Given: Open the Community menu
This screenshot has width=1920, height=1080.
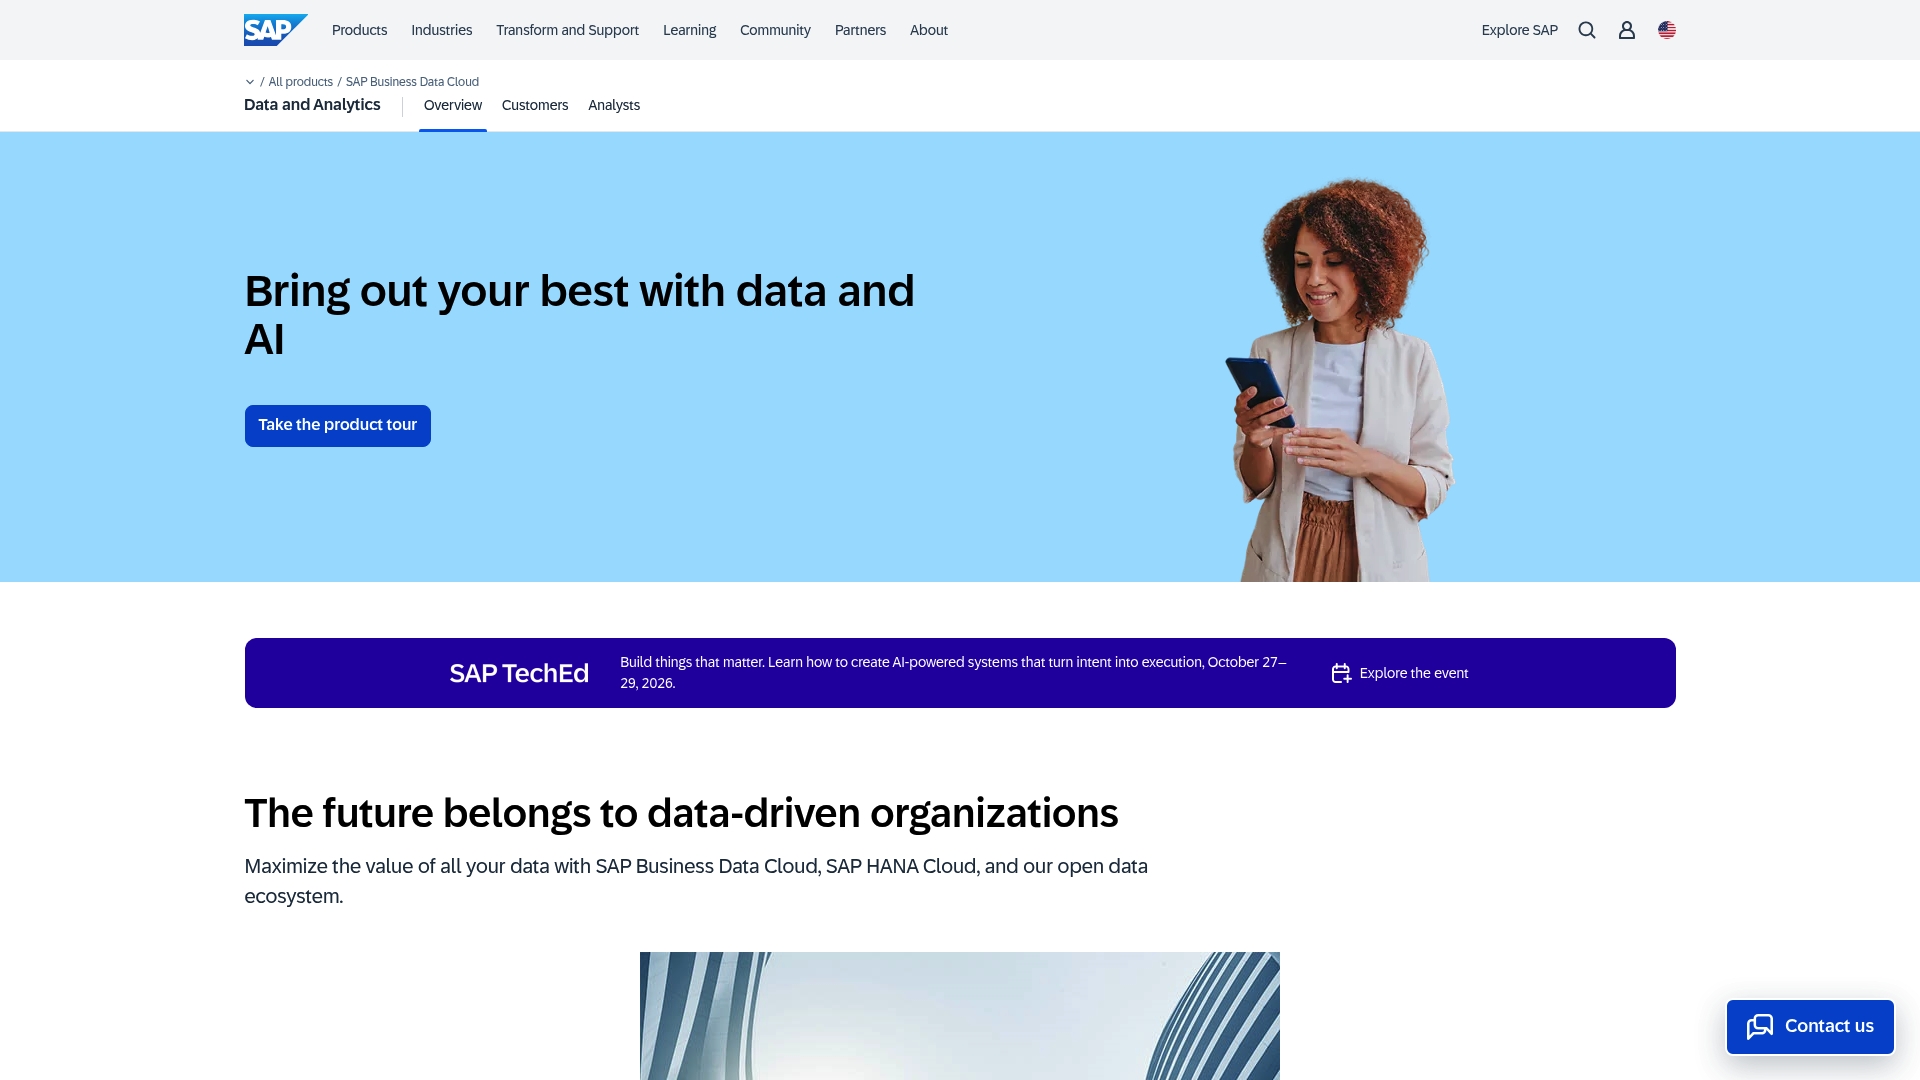Looking at the screenshot, I should [775, 30].
